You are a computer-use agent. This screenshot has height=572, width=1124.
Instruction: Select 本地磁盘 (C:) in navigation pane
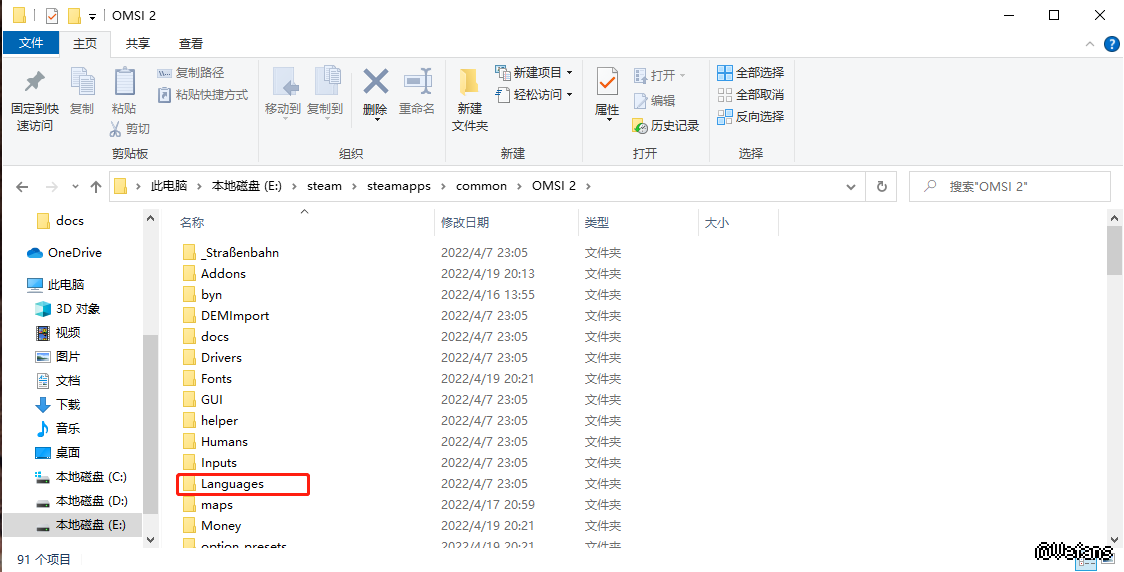(81, 477)
